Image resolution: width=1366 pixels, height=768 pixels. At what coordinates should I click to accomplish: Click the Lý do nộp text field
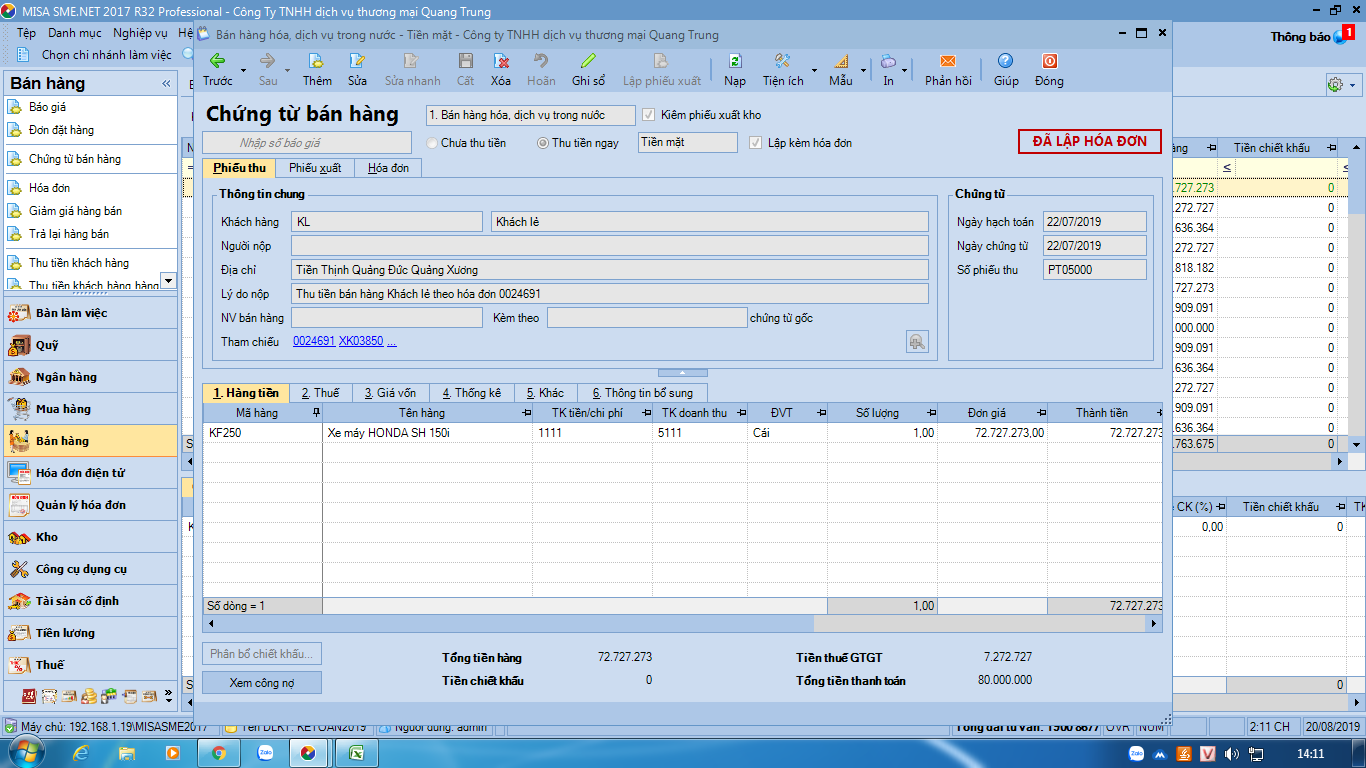click(x=609, y=294)
